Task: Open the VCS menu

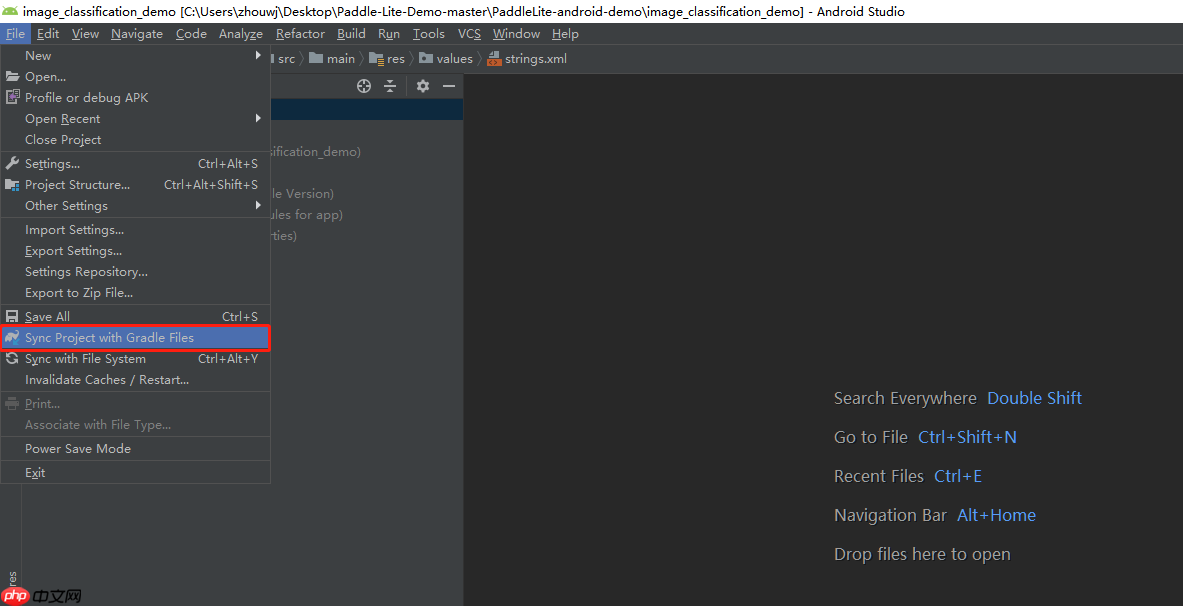Action: 469,34
